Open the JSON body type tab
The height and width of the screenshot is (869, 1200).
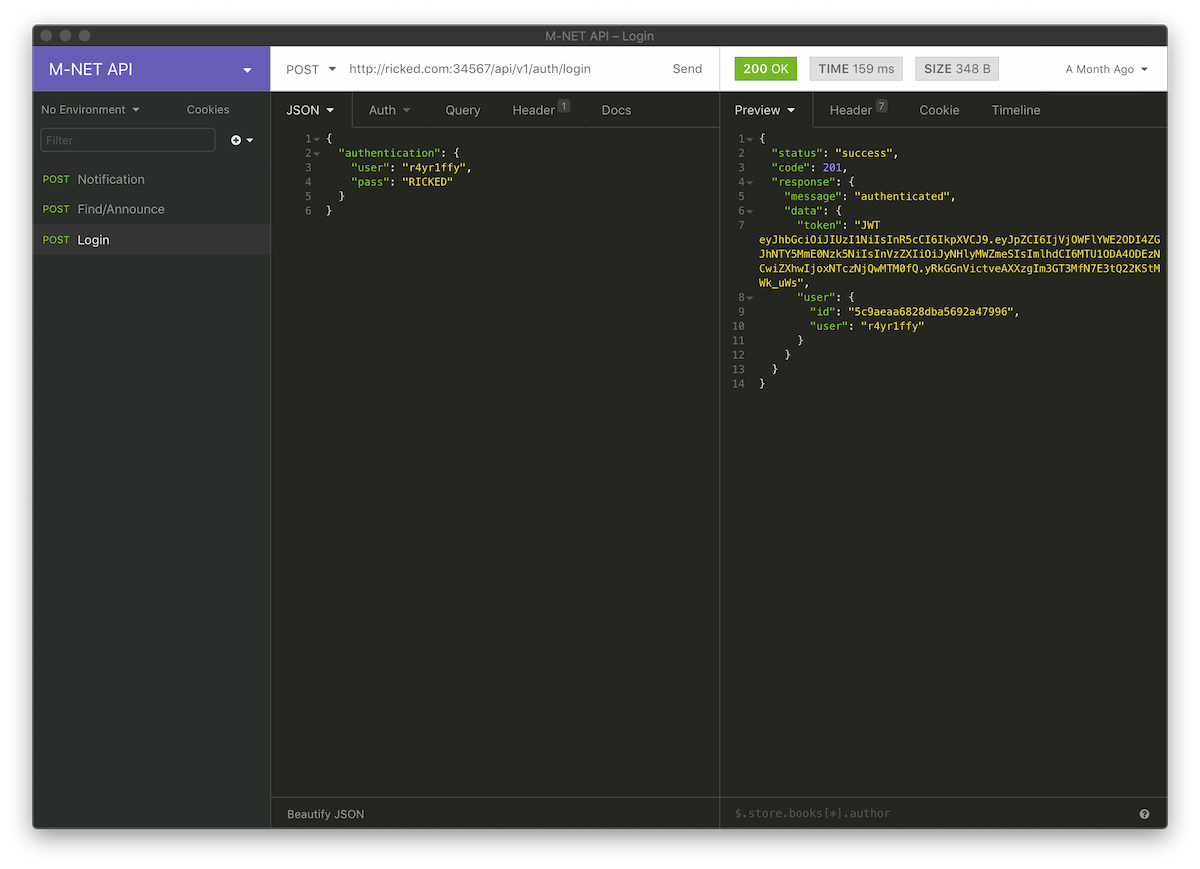(310, 110)
